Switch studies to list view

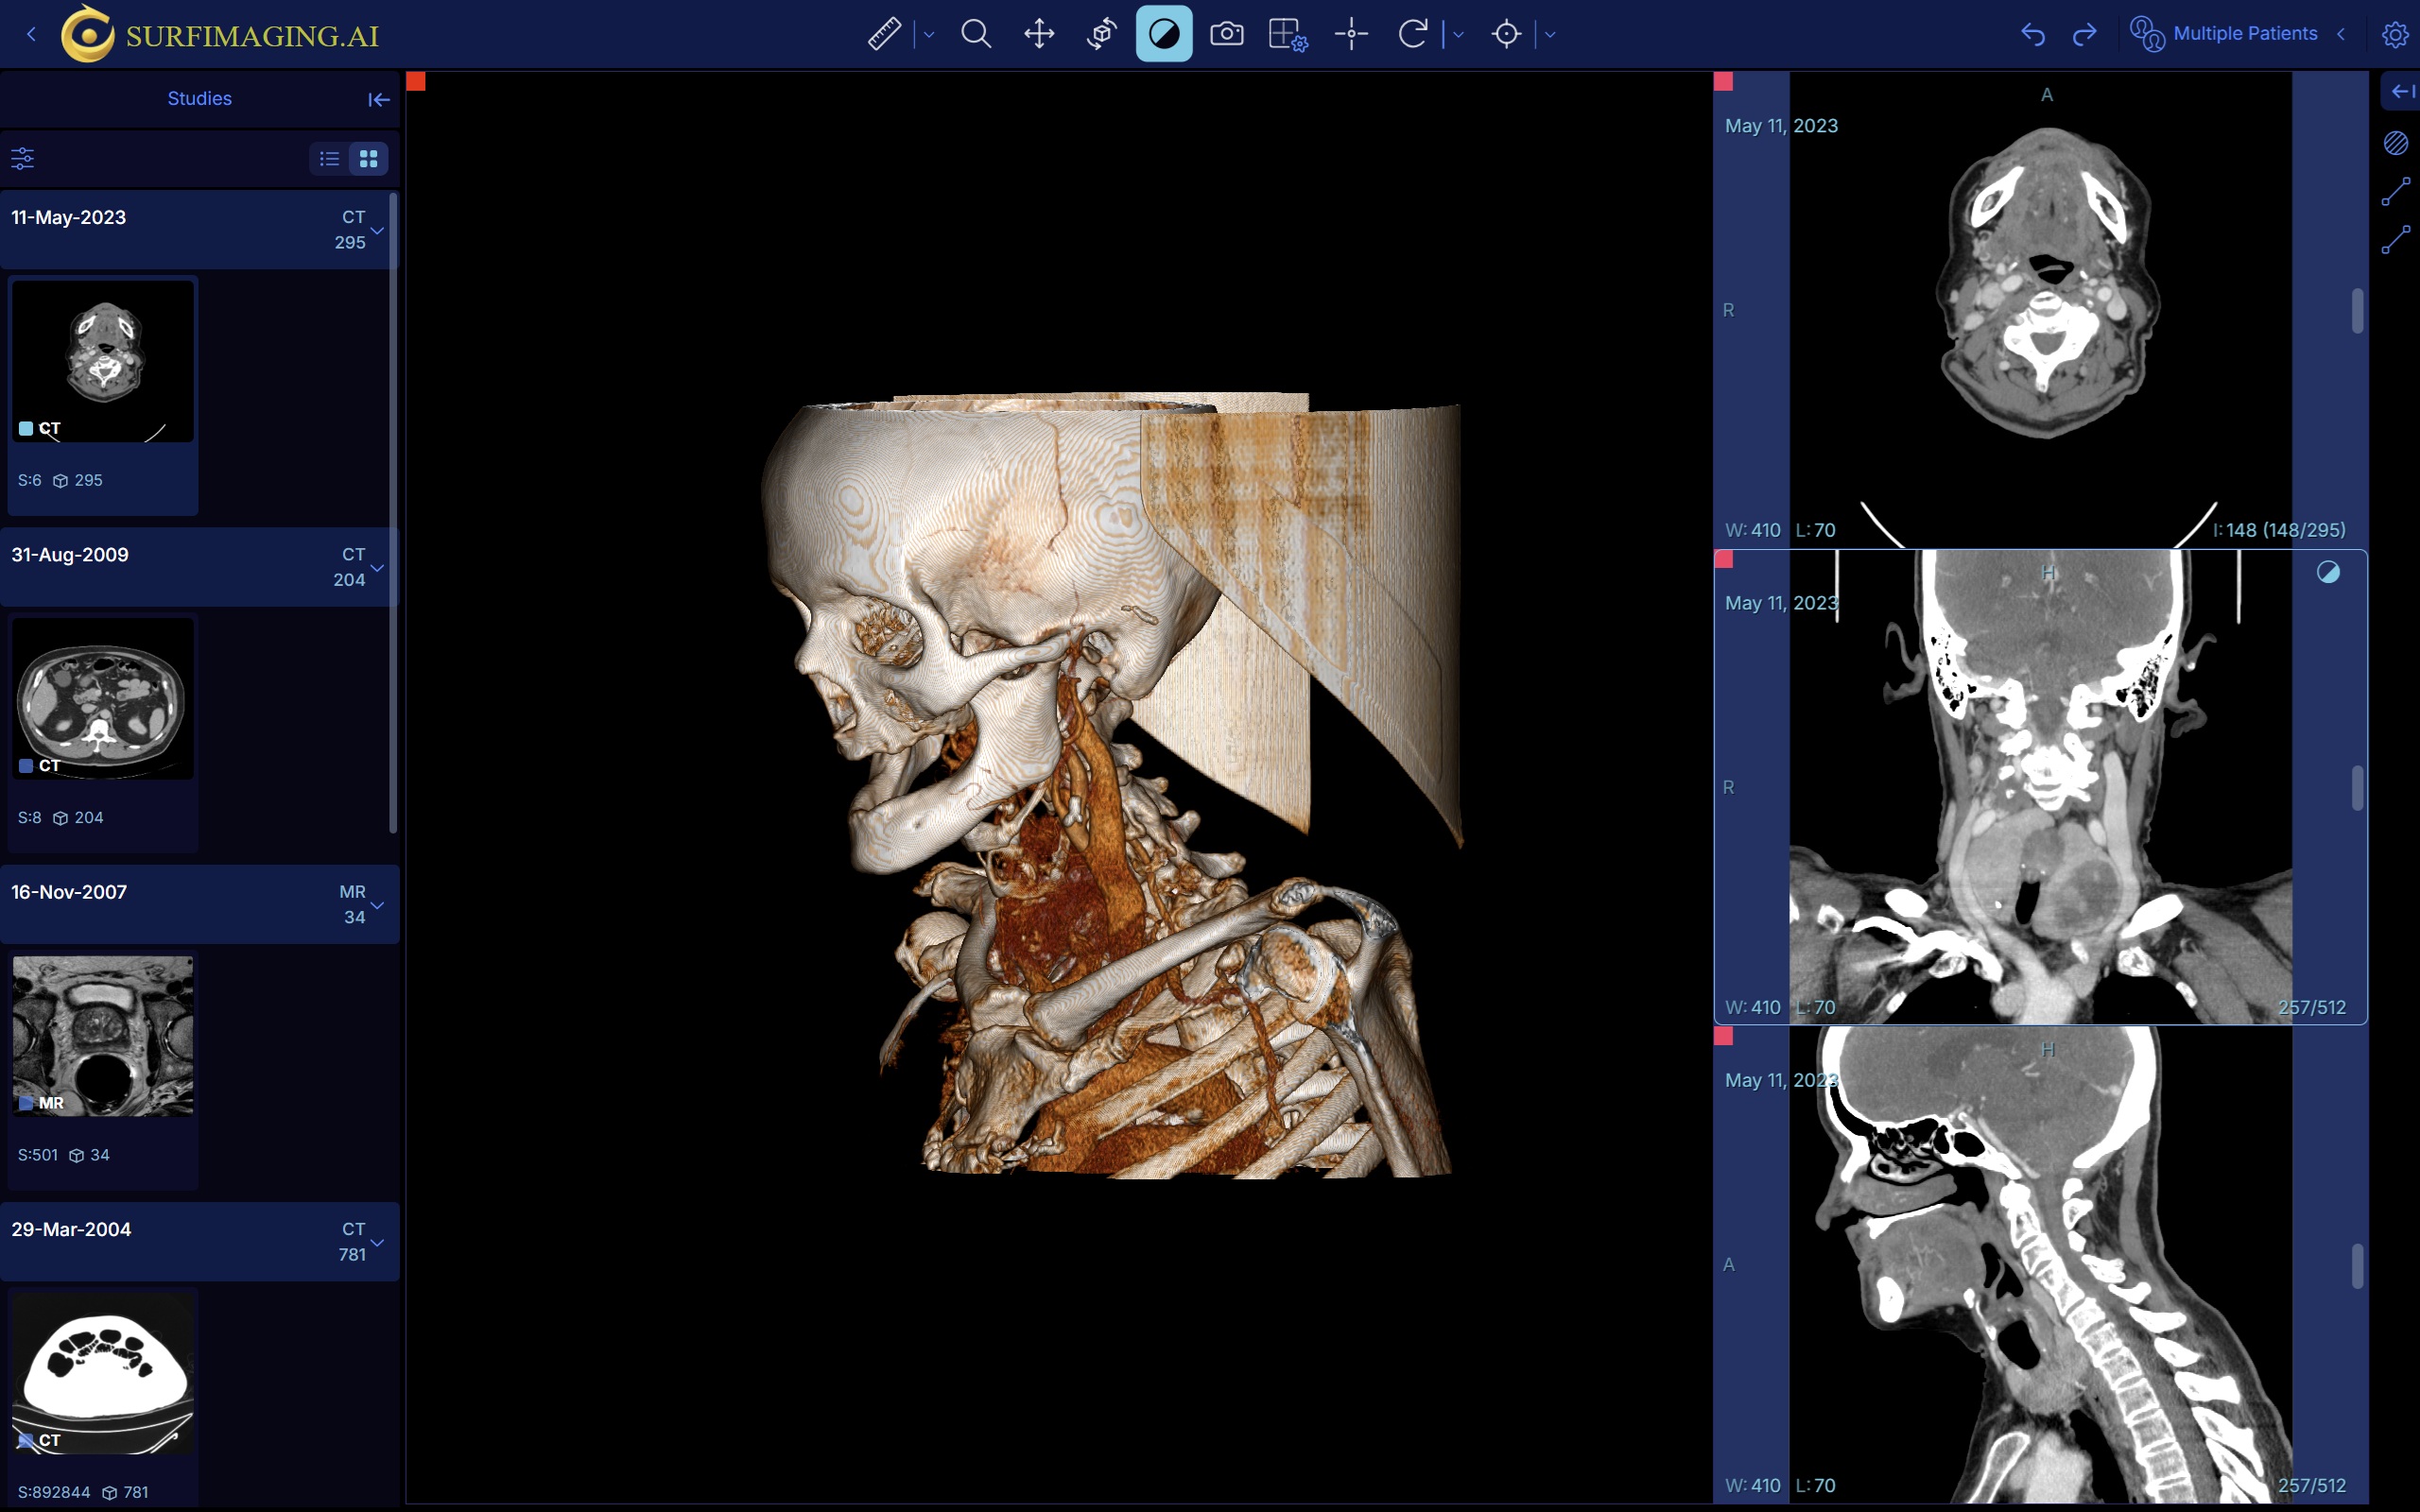click(x=329, y=158)
